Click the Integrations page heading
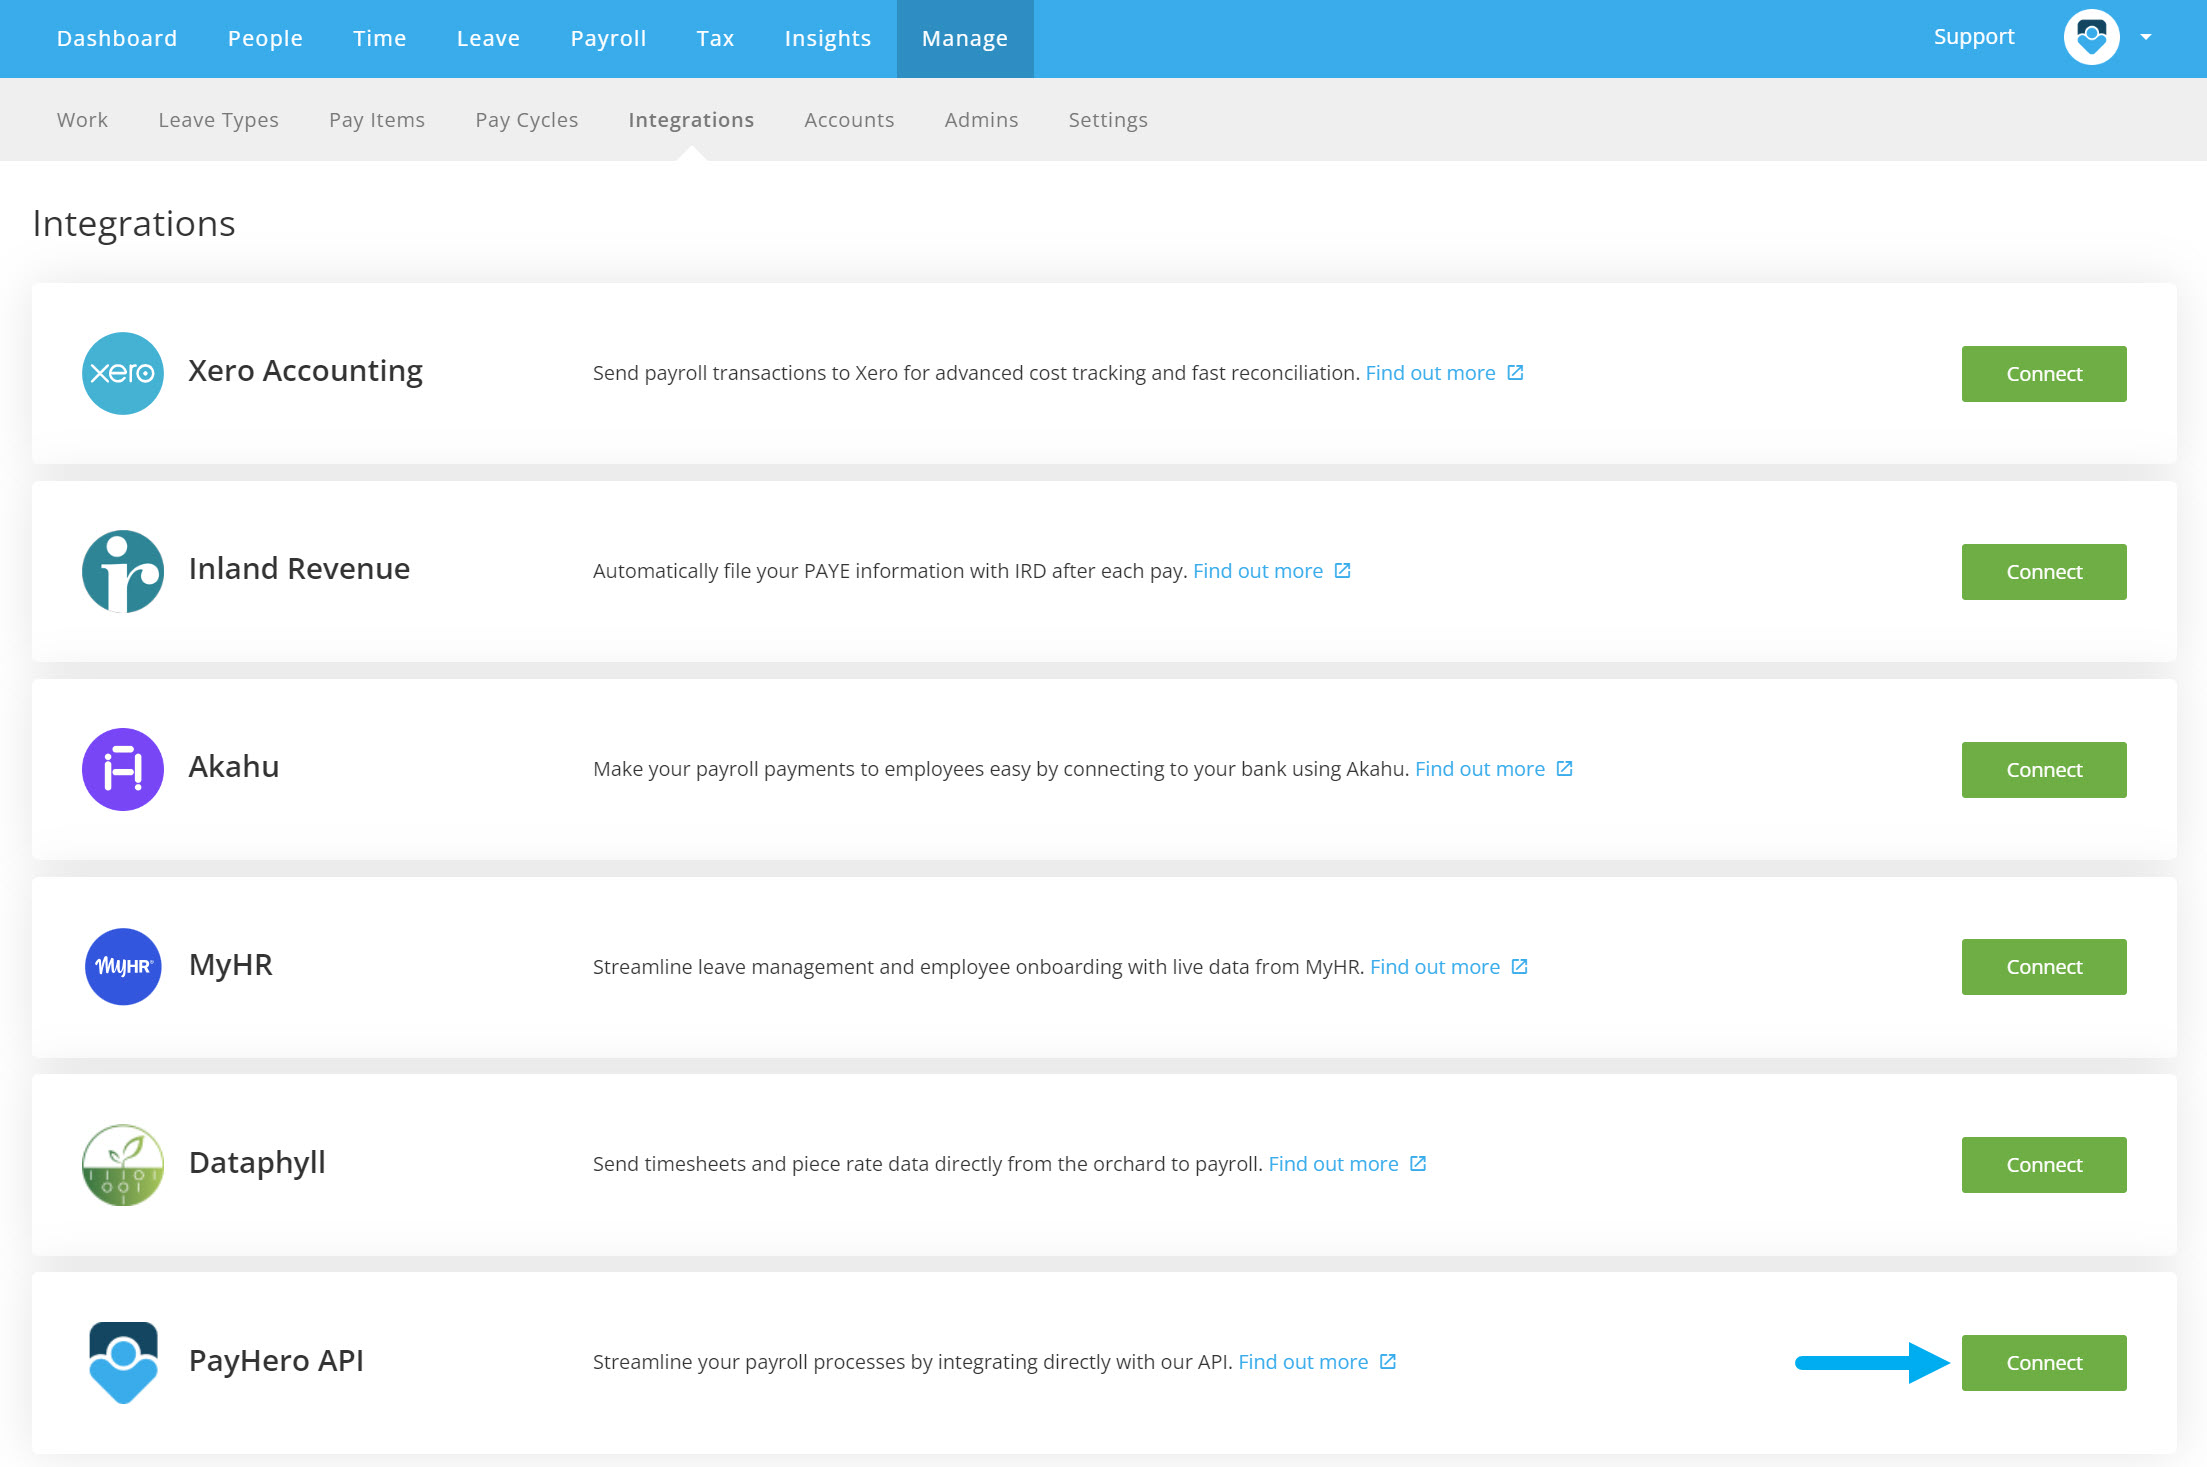2207x1467 pixels. tap(134, 224)
